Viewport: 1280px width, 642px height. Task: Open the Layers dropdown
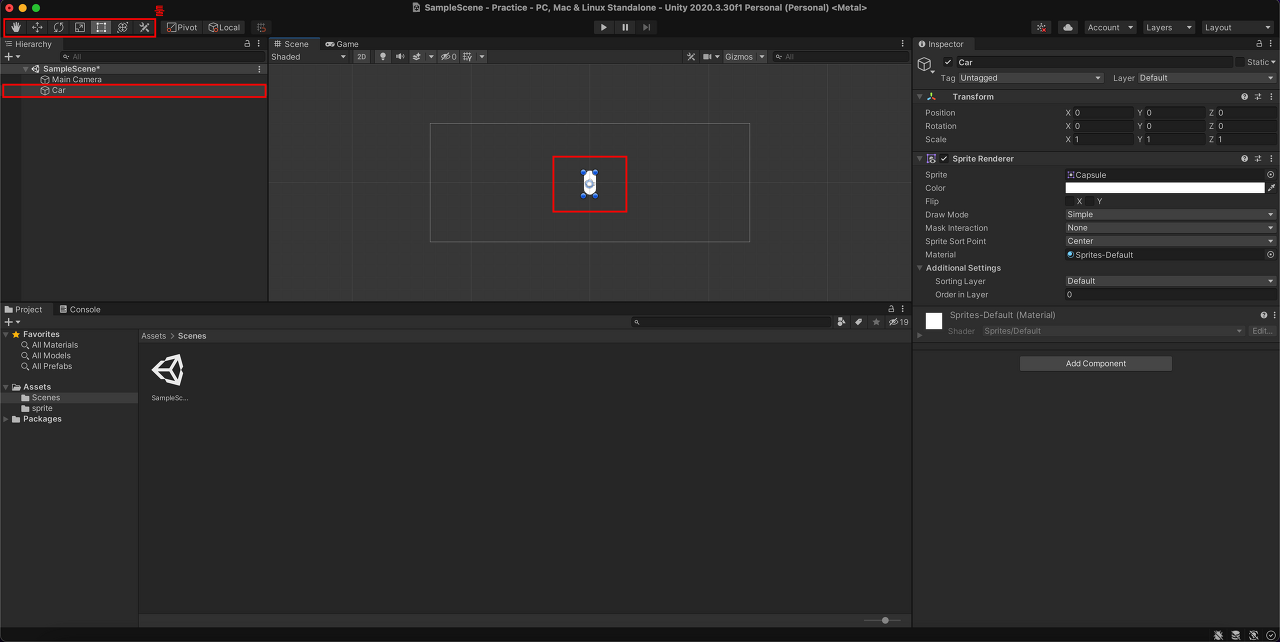1169,27
